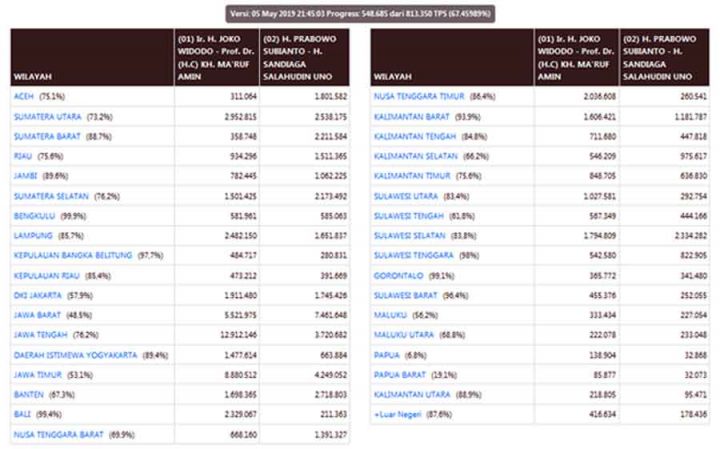Click WILAYAH header in right table
Screen dimensions: 720x449
pos(393,77)
